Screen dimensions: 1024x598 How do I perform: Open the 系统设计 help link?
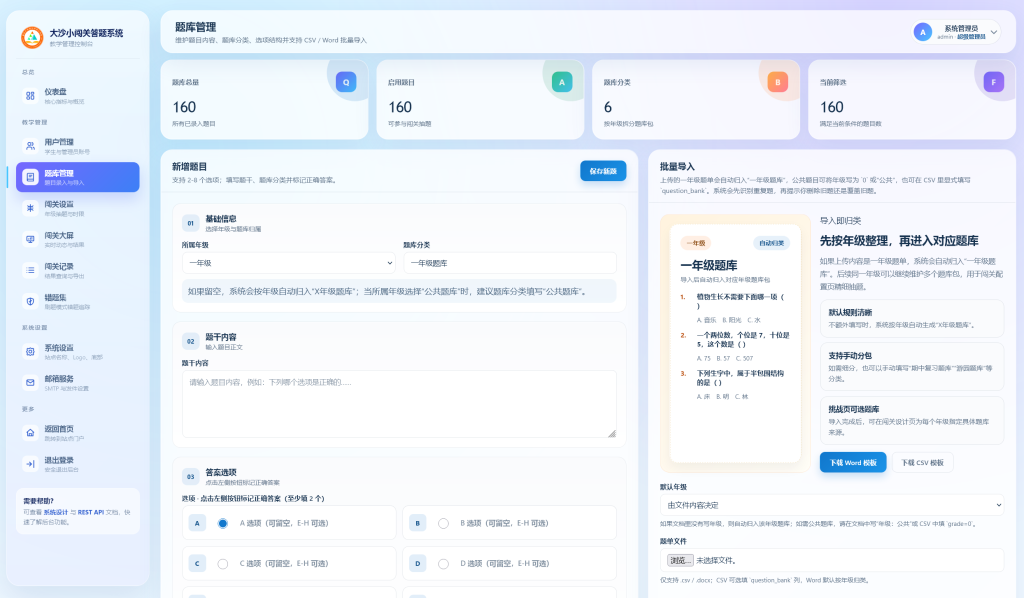pos(56,512)
